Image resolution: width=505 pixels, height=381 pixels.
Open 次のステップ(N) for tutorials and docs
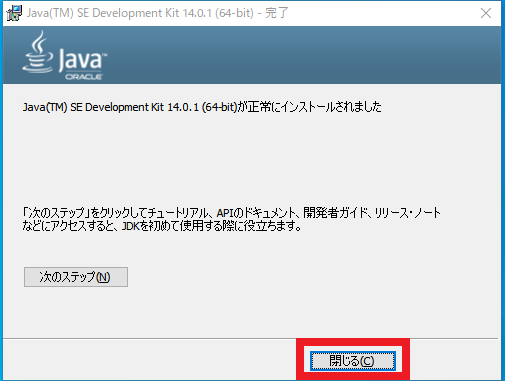pyautogui.click(x=76, y=277)
